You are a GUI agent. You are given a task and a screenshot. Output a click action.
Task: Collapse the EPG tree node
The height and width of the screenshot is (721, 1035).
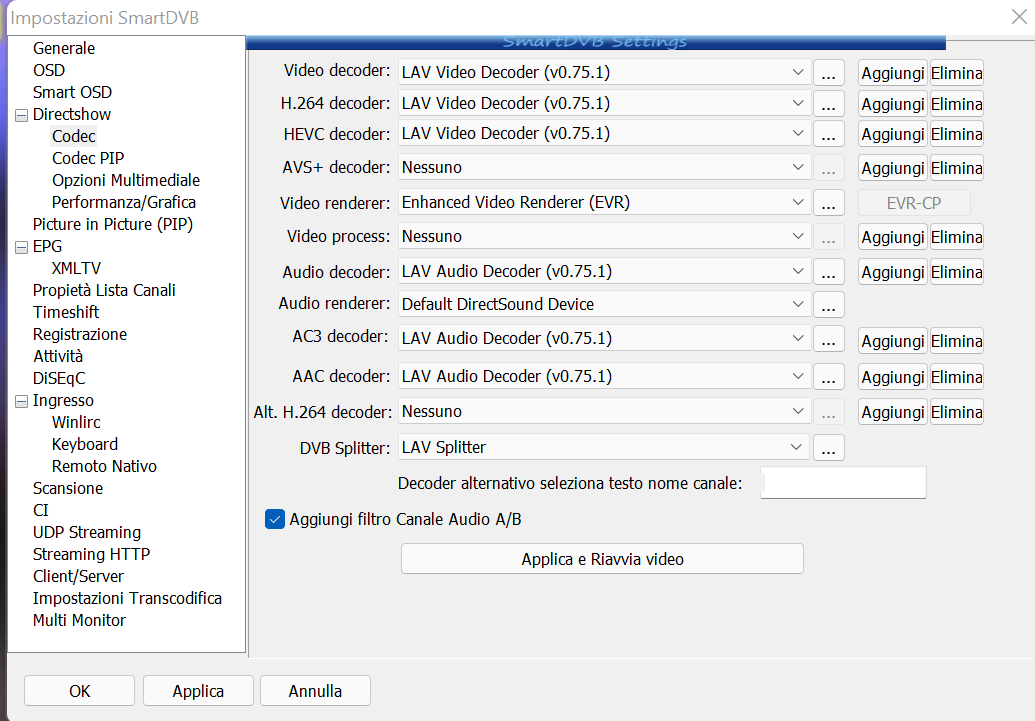pos(22,247)
